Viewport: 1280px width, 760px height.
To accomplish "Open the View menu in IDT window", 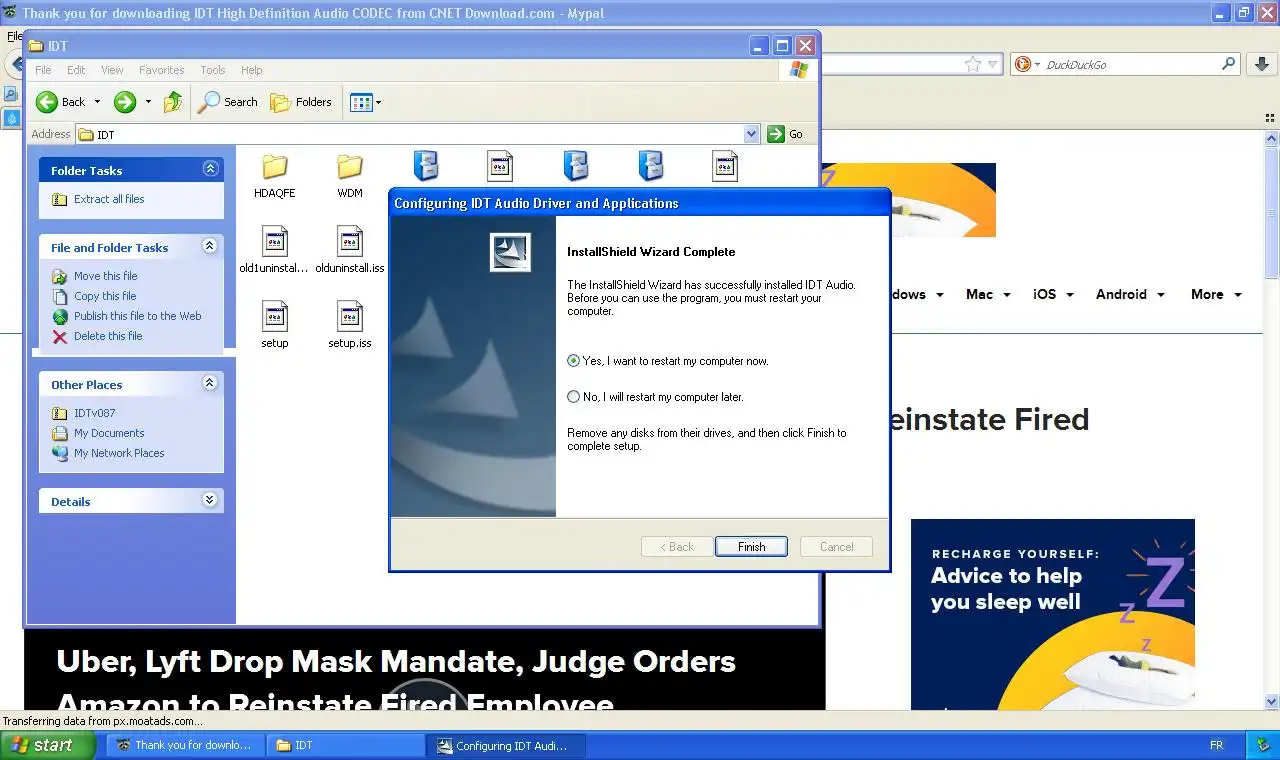I will pos(112,70).
